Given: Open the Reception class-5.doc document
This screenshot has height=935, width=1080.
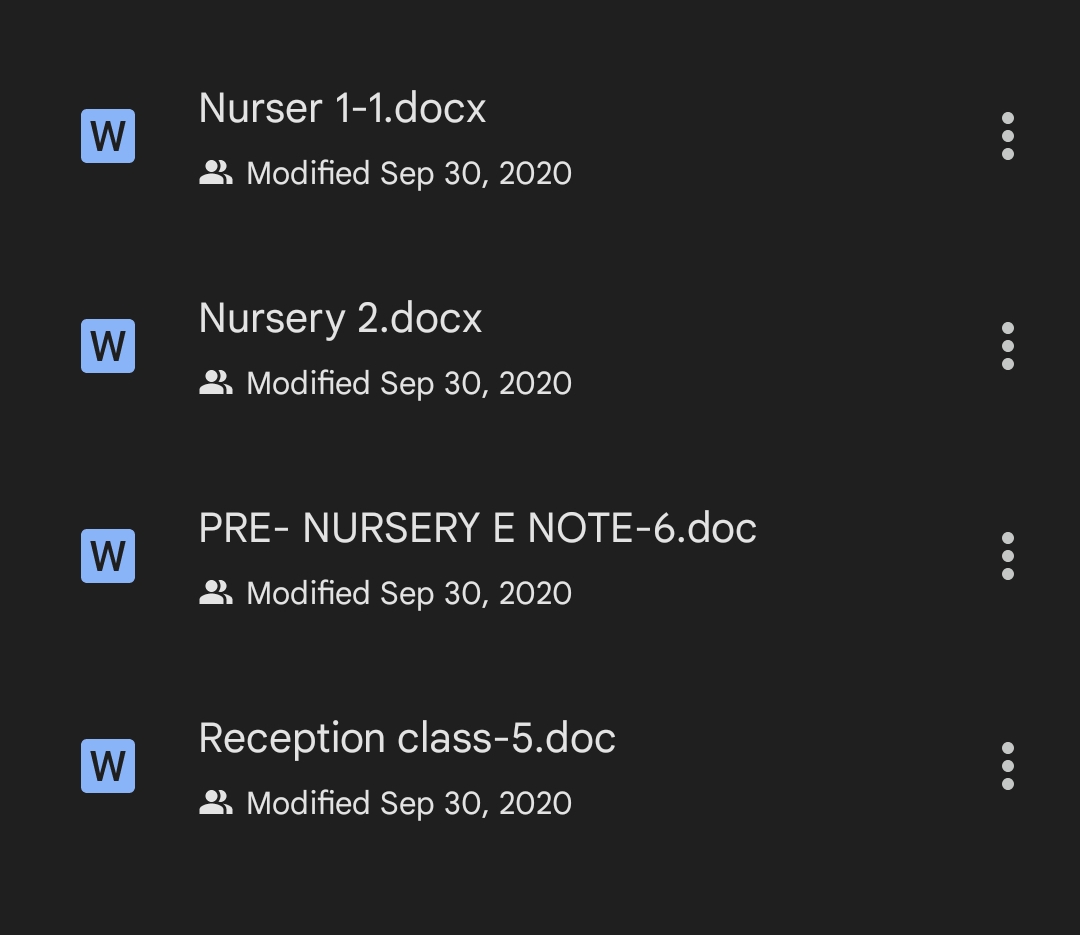Looking at the screenshot, I should [407, 738].
